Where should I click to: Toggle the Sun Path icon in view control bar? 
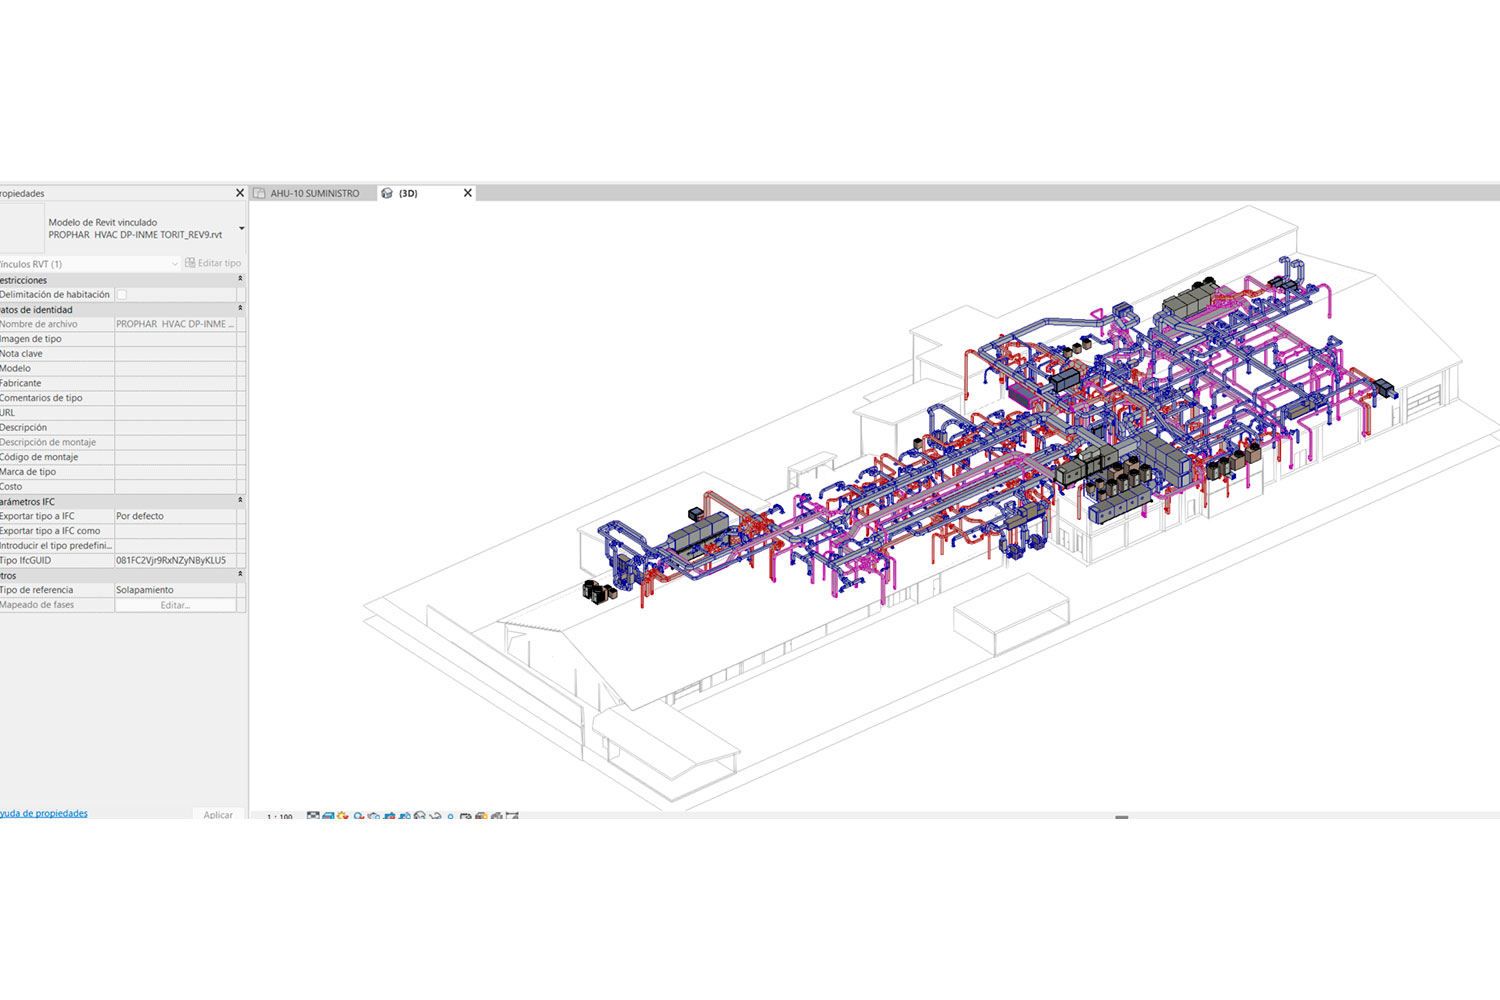pos(343,816)
